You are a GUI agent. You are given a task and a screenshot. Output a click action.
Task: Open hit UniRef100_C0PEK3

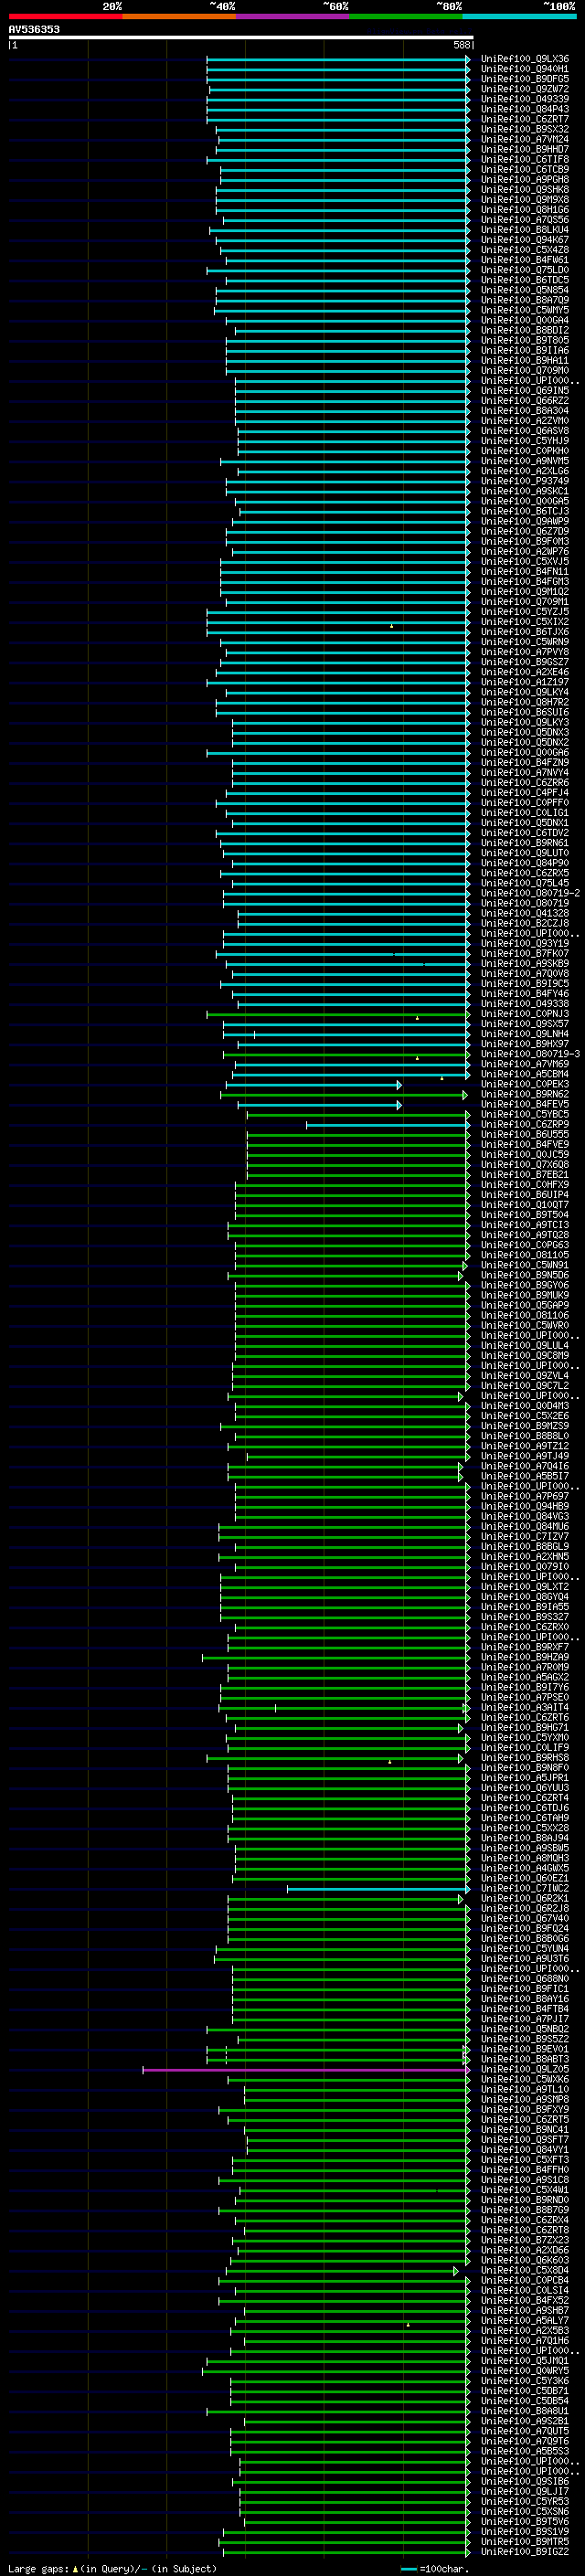[x=525, y=1084]
